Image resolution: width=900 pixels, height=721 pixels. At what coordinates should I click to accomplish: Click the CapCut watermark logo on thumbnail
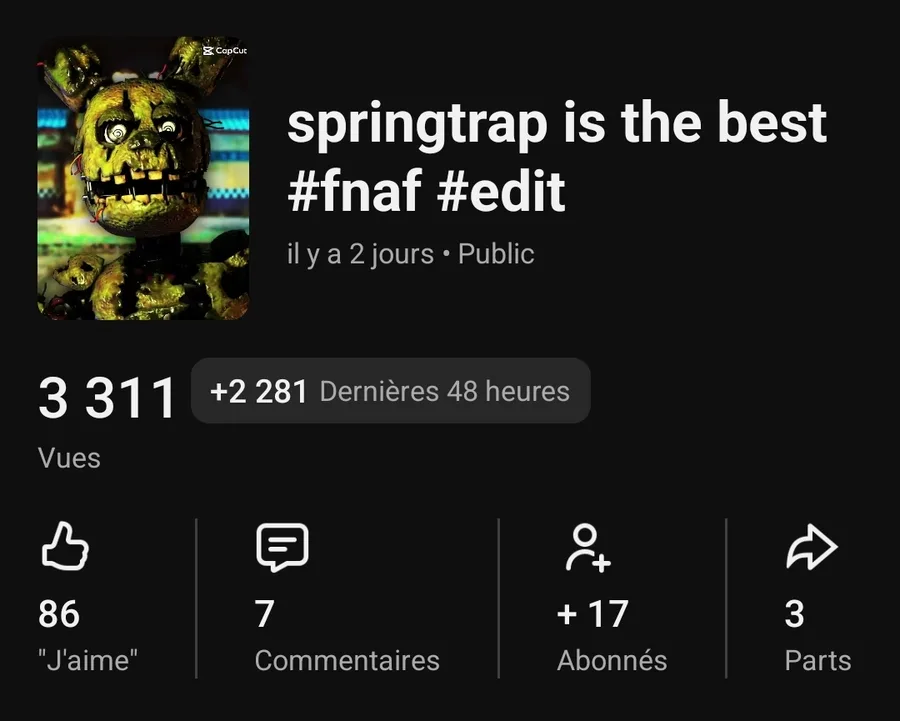(x=225, y=51)
